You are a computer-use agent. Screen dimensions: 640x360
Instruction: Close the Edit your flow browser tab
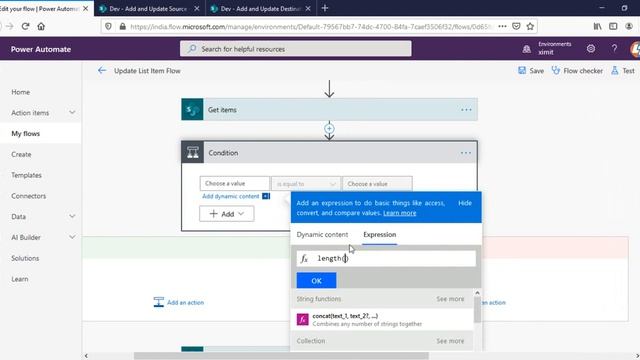point(85,8)
